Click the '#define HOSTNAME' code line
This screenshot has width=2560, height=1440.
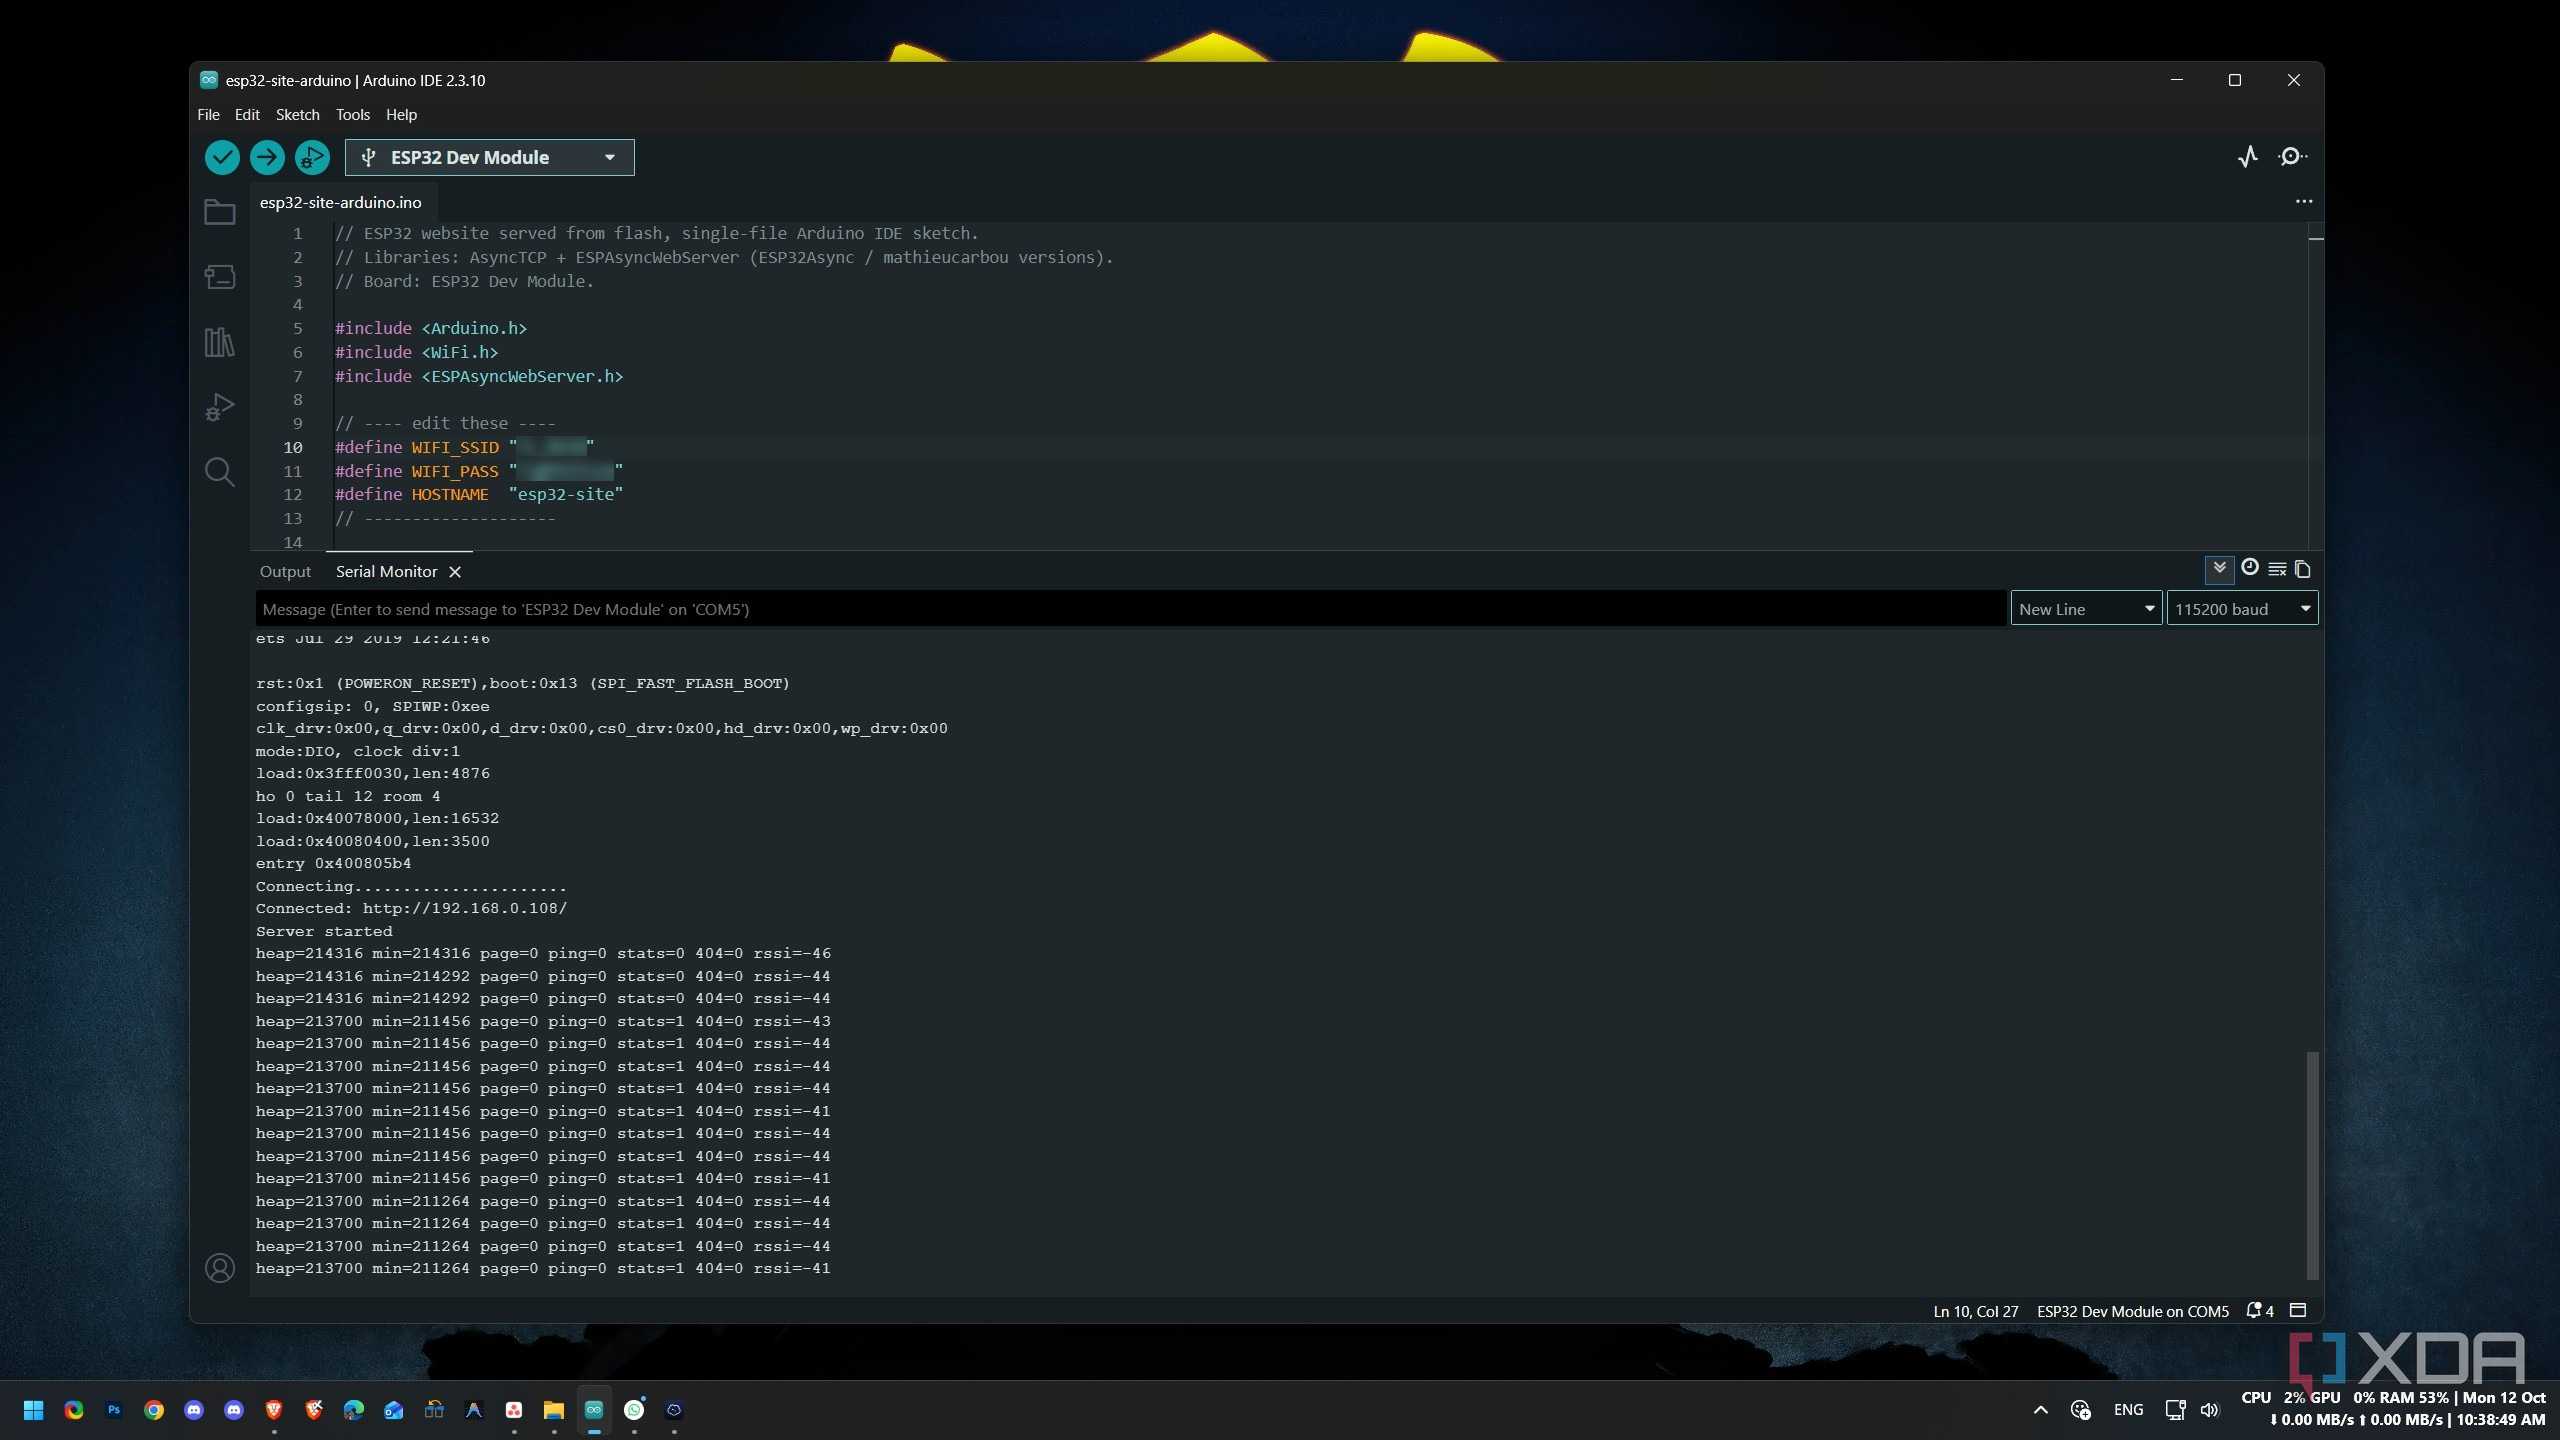(x=479, y=494)
